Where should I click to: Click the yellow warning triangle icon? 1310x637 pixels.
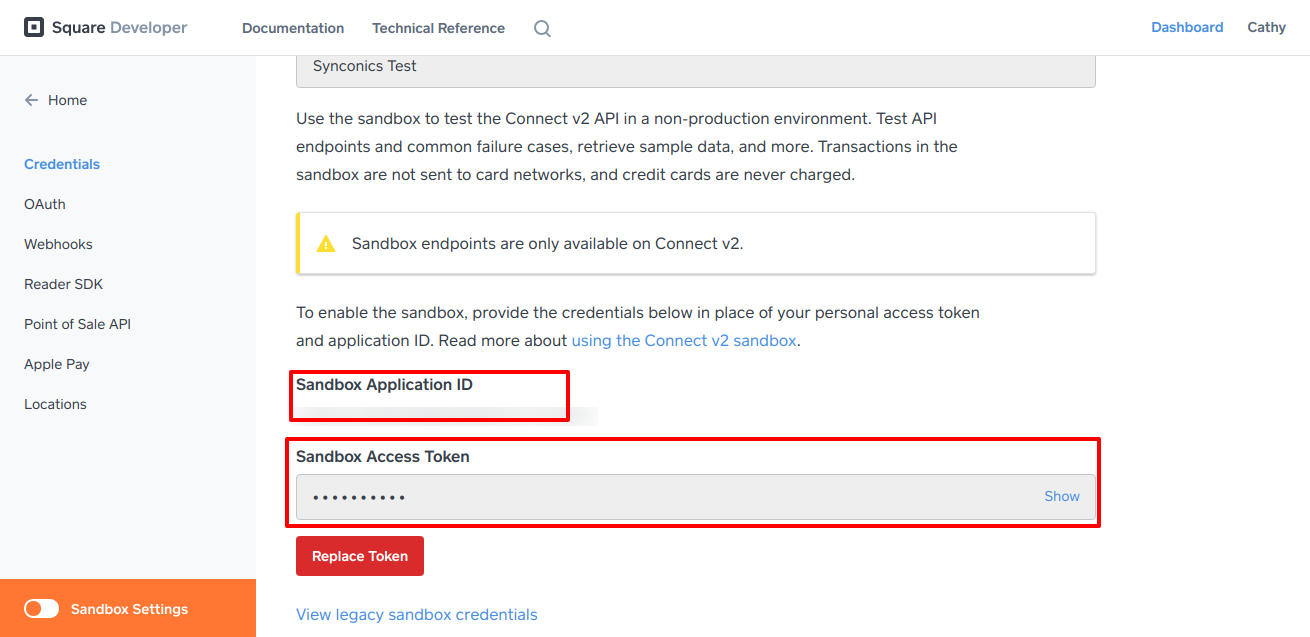(x=326, y=244)
